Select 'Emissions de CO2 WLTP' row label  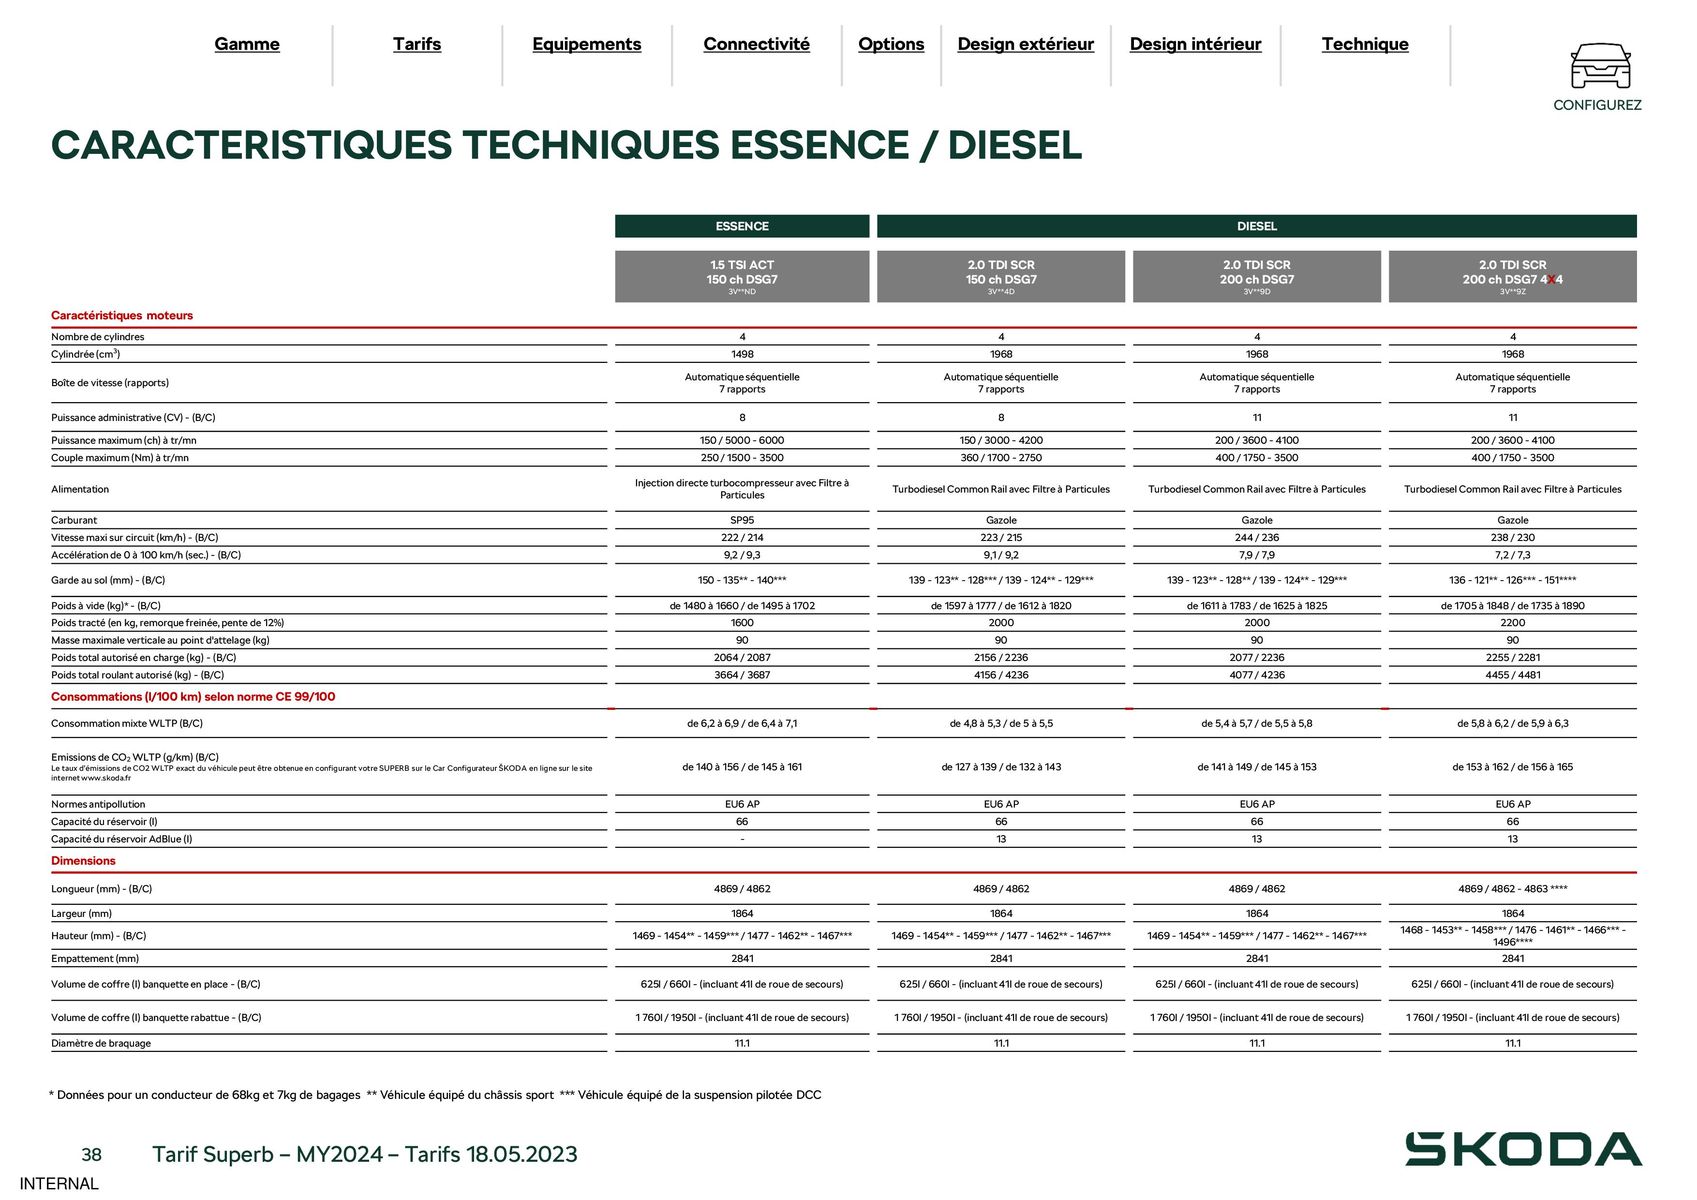coord(135,757)
